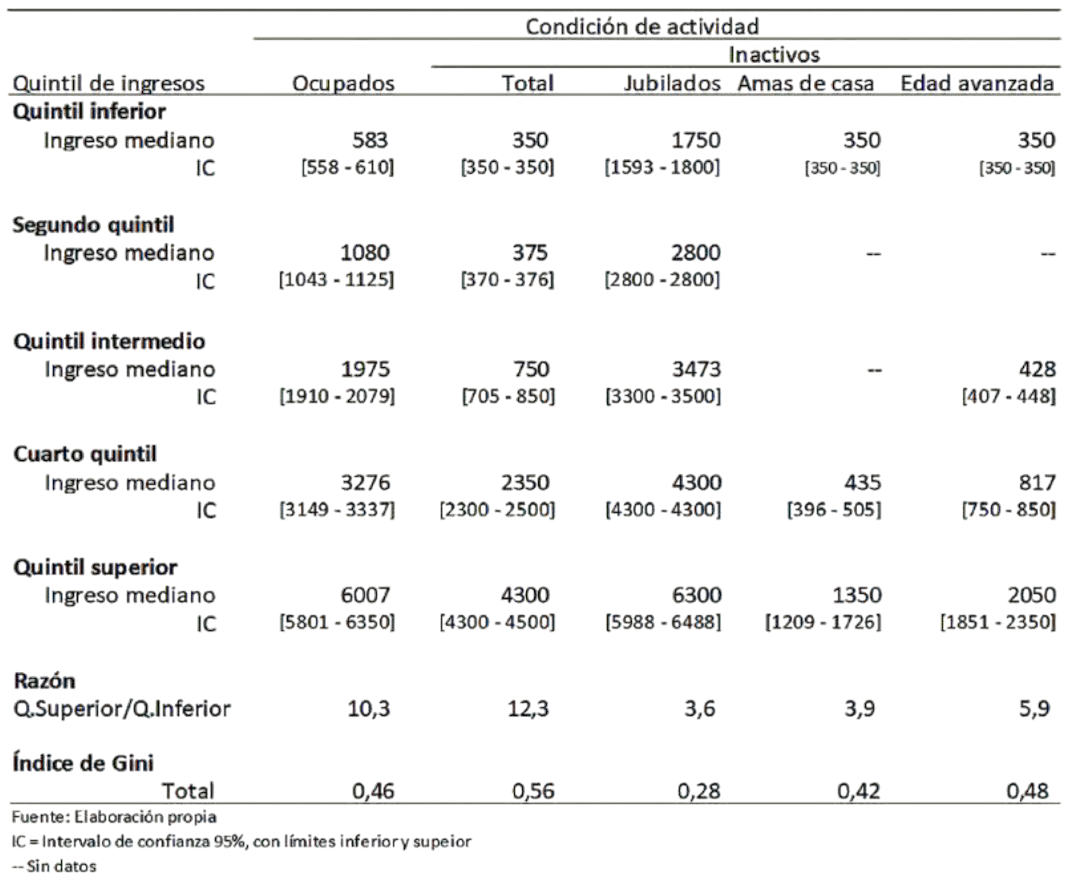
Task: Click the "Segundo quintil" row heading
Action: click(88, 224)
